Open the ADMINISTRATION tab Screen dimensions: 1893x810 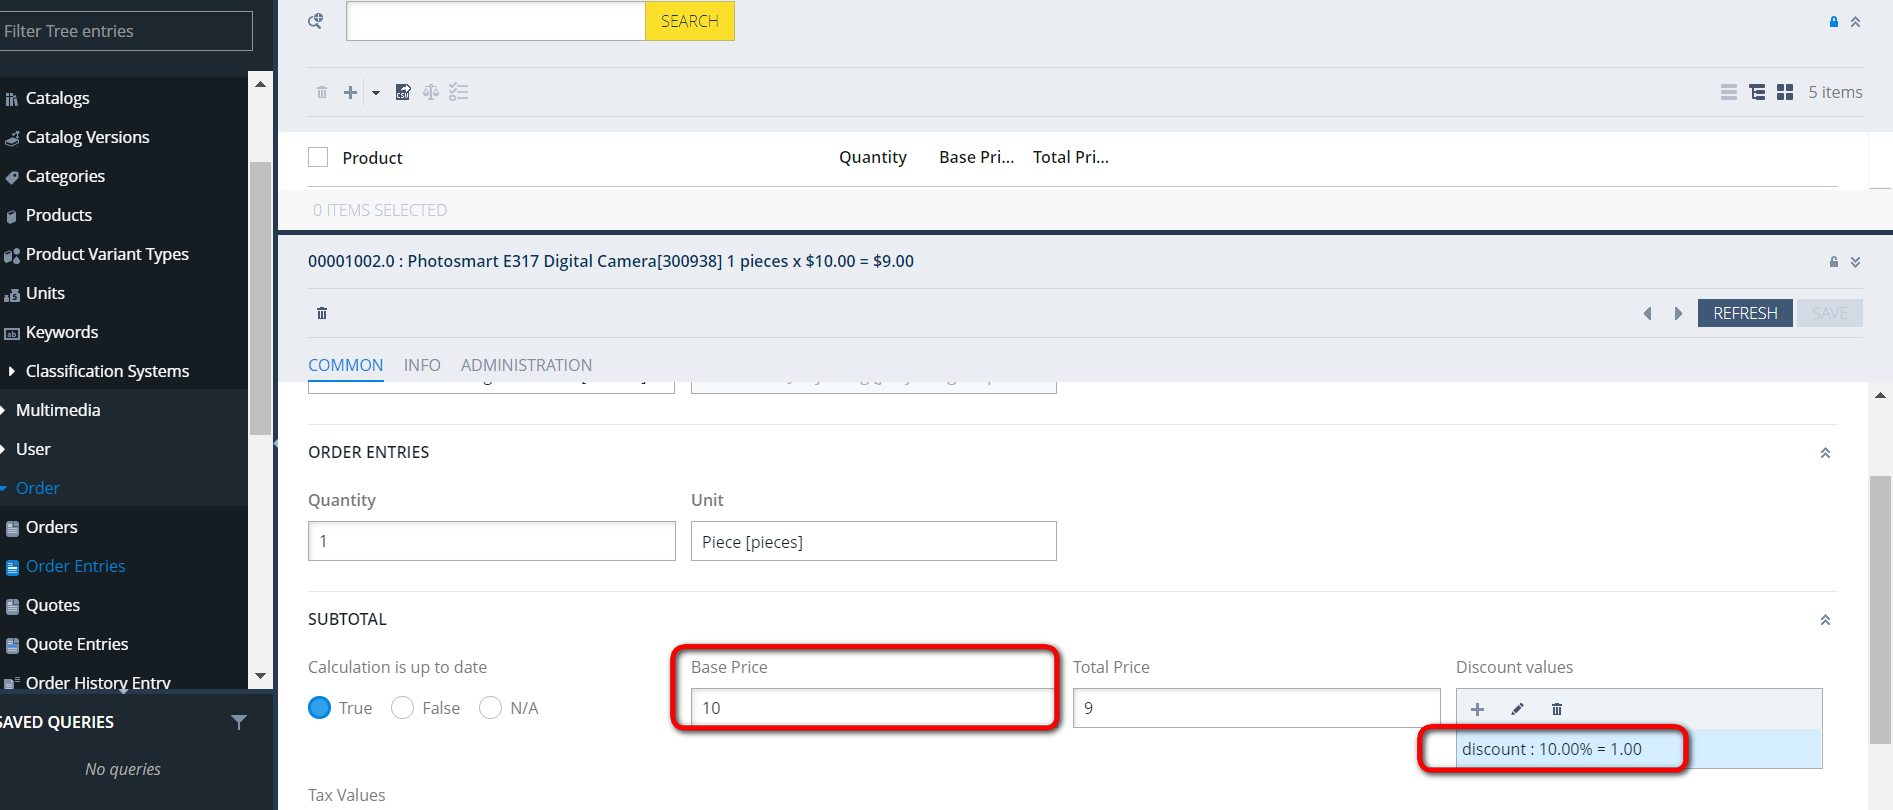pos(526,365)
